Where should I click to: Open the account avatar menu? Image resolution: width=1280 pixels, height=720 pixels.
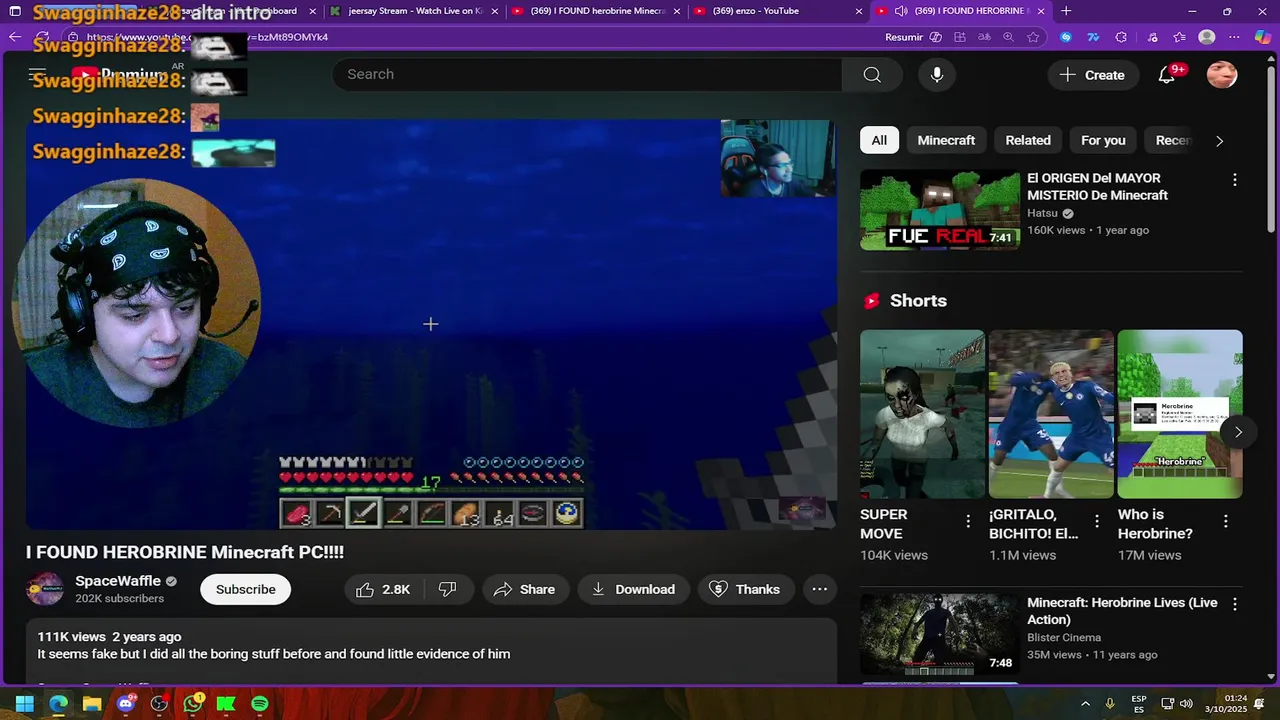click(1222, 75)
